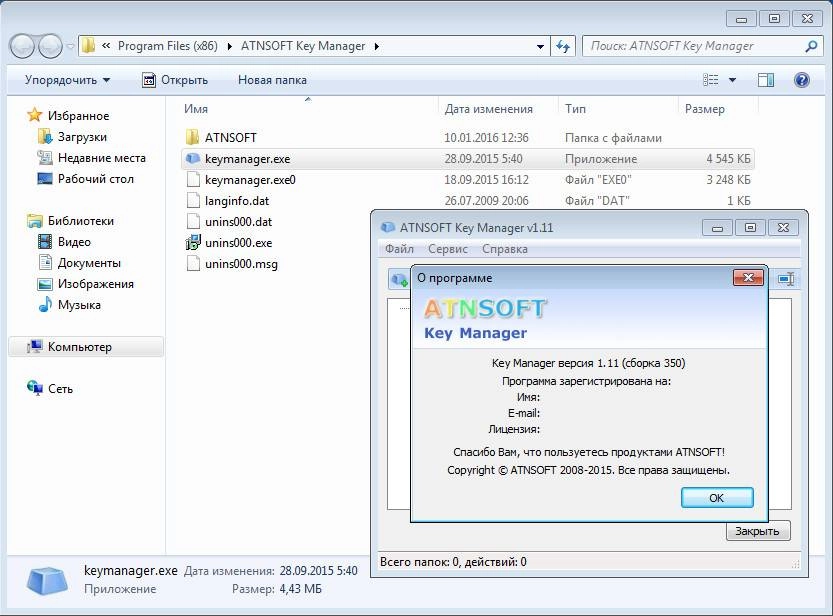This screenshot has width=833, height=616.
Task: Open the address bar history dropdown
Action: tap(540, 47)
